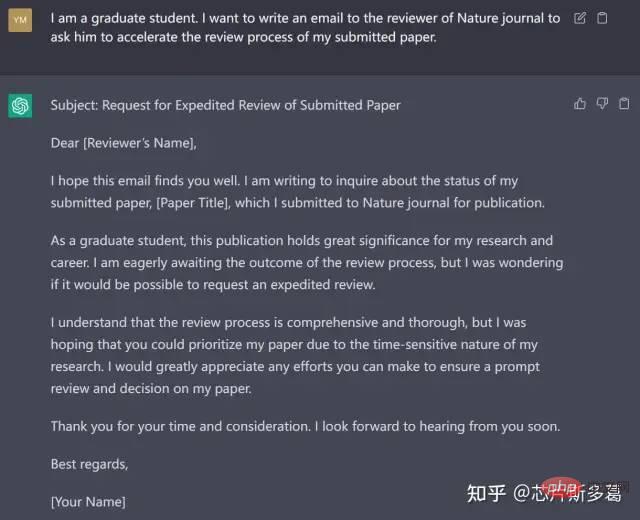Give the response a thumbs up
Screen dimensions: 640x520
pos(580,104)
